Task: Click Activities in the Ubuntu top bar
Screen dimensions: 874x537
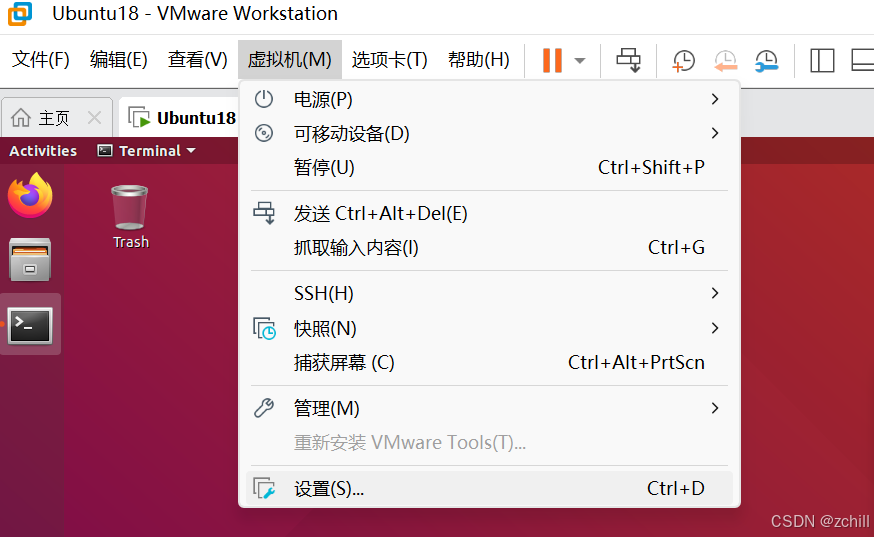Action: [x=43, y=151]
